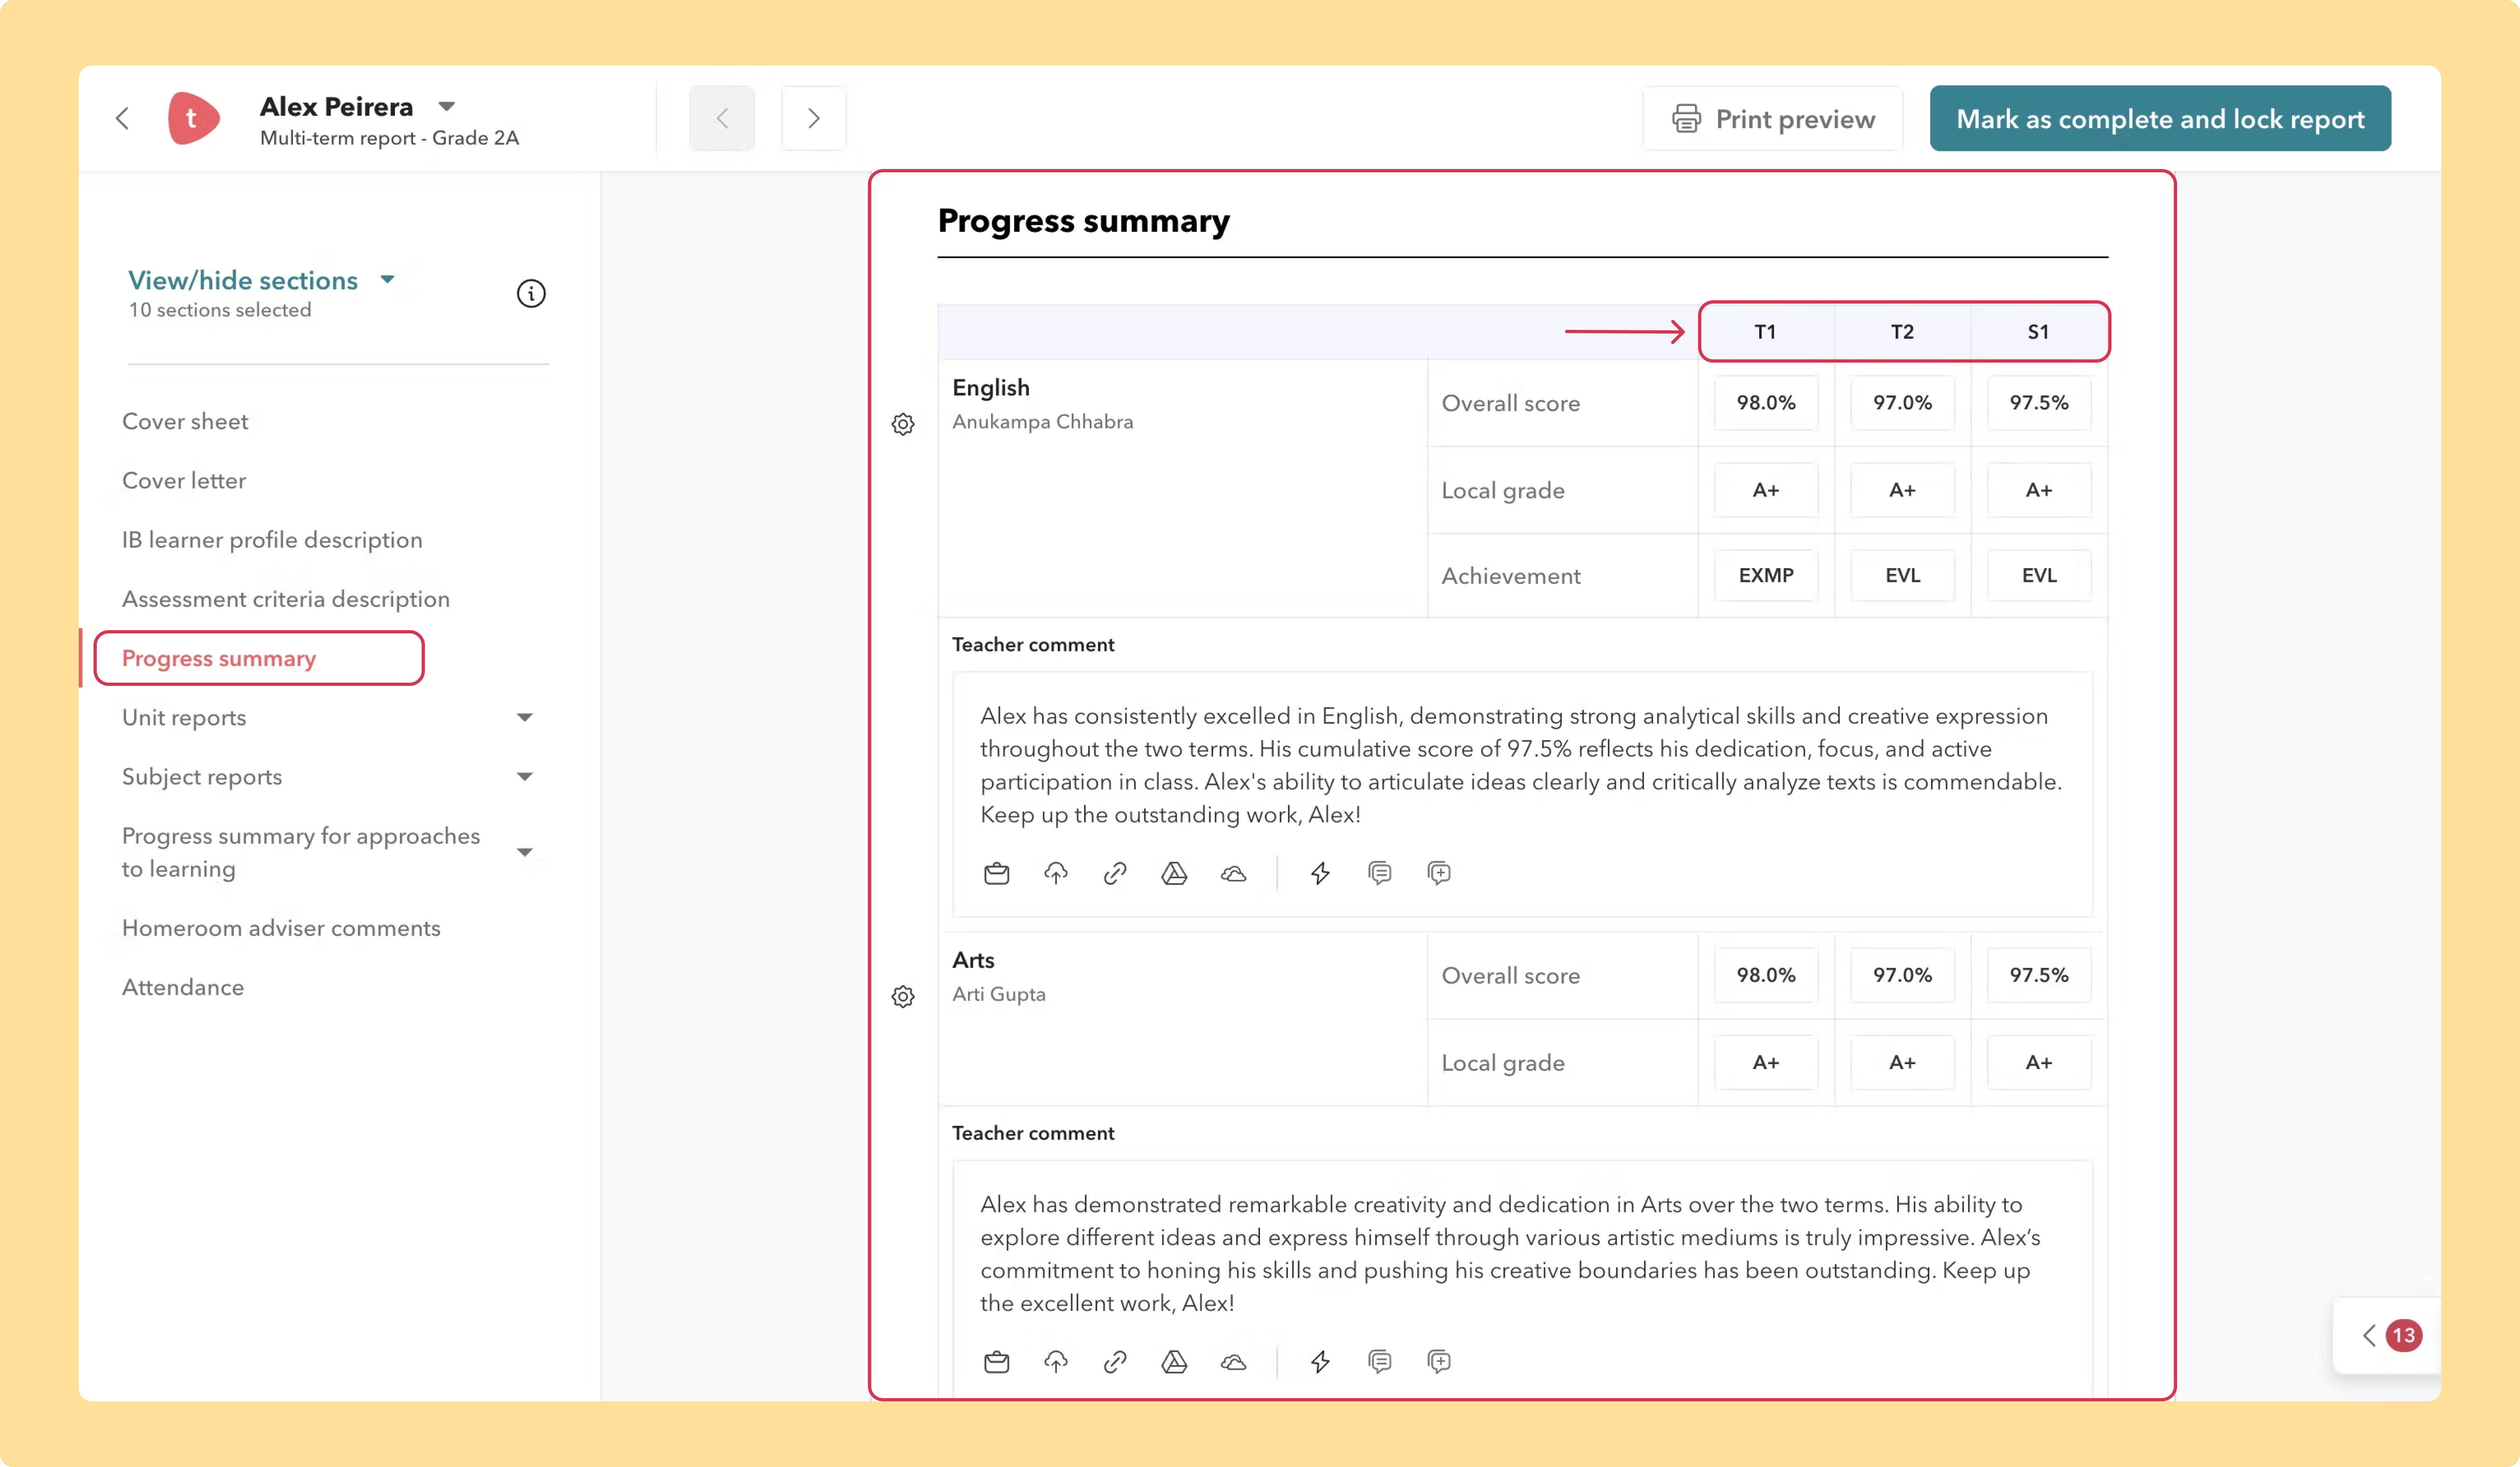The height and width of the screenshot is (1467, 2520).
Task: Click the red Toddle logo icon
Action: coord(193,118)
